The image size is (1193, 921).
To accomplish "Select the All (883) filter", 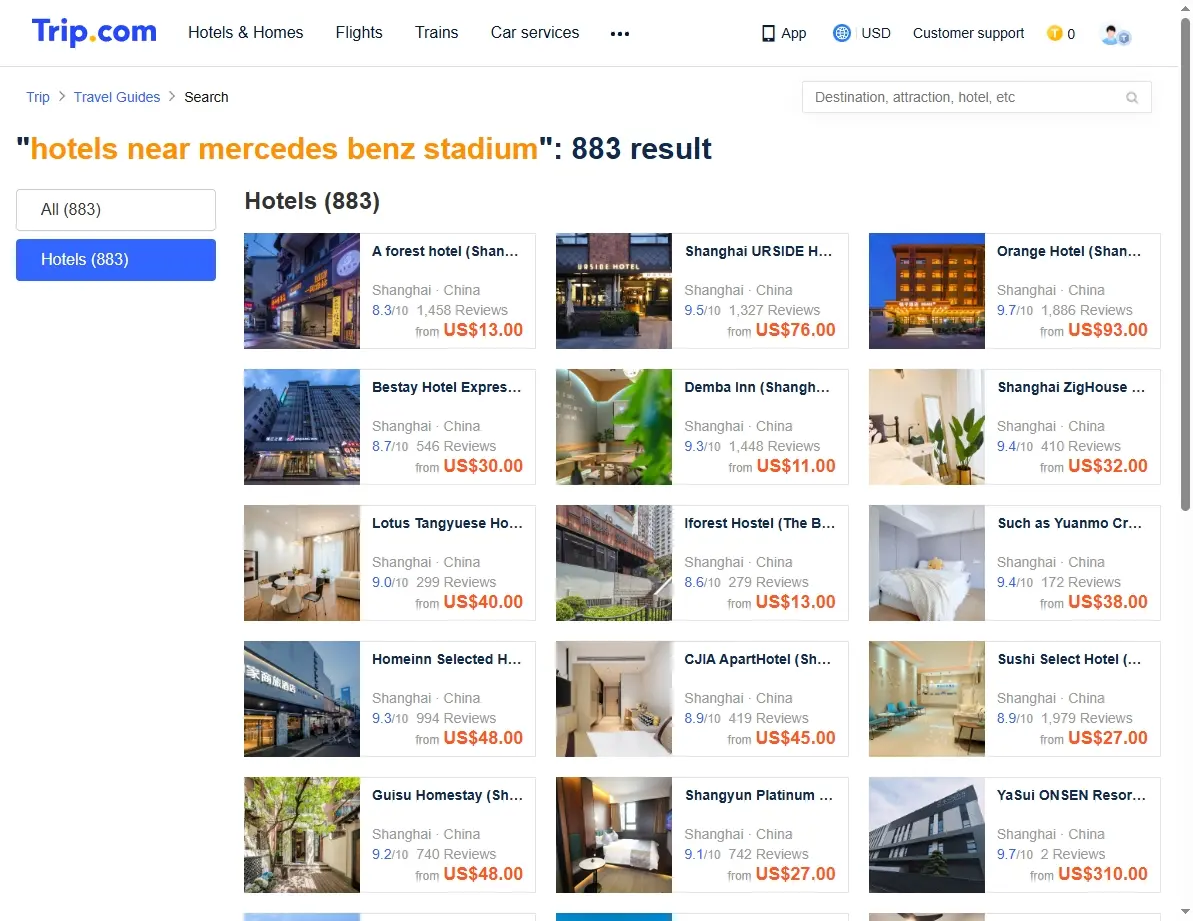I will point(116,210).
